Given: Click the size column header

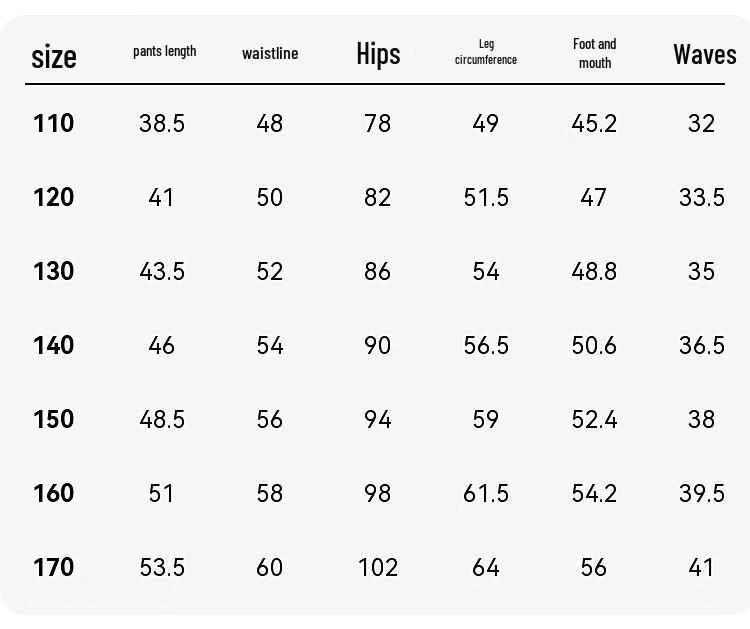Looking at the screenshot, I should click(x=54, y=57).
